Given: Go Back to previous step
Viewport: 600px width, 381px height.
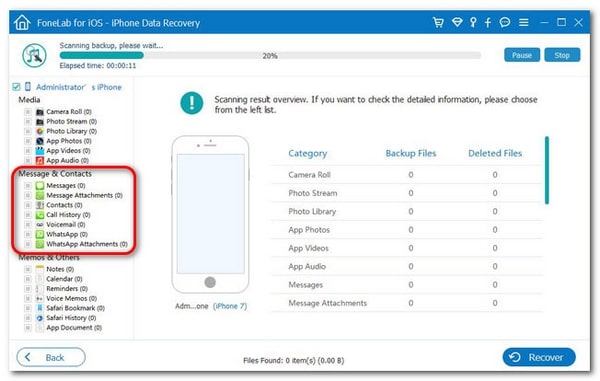Looking at the screenshot, I should coord(51,357).
